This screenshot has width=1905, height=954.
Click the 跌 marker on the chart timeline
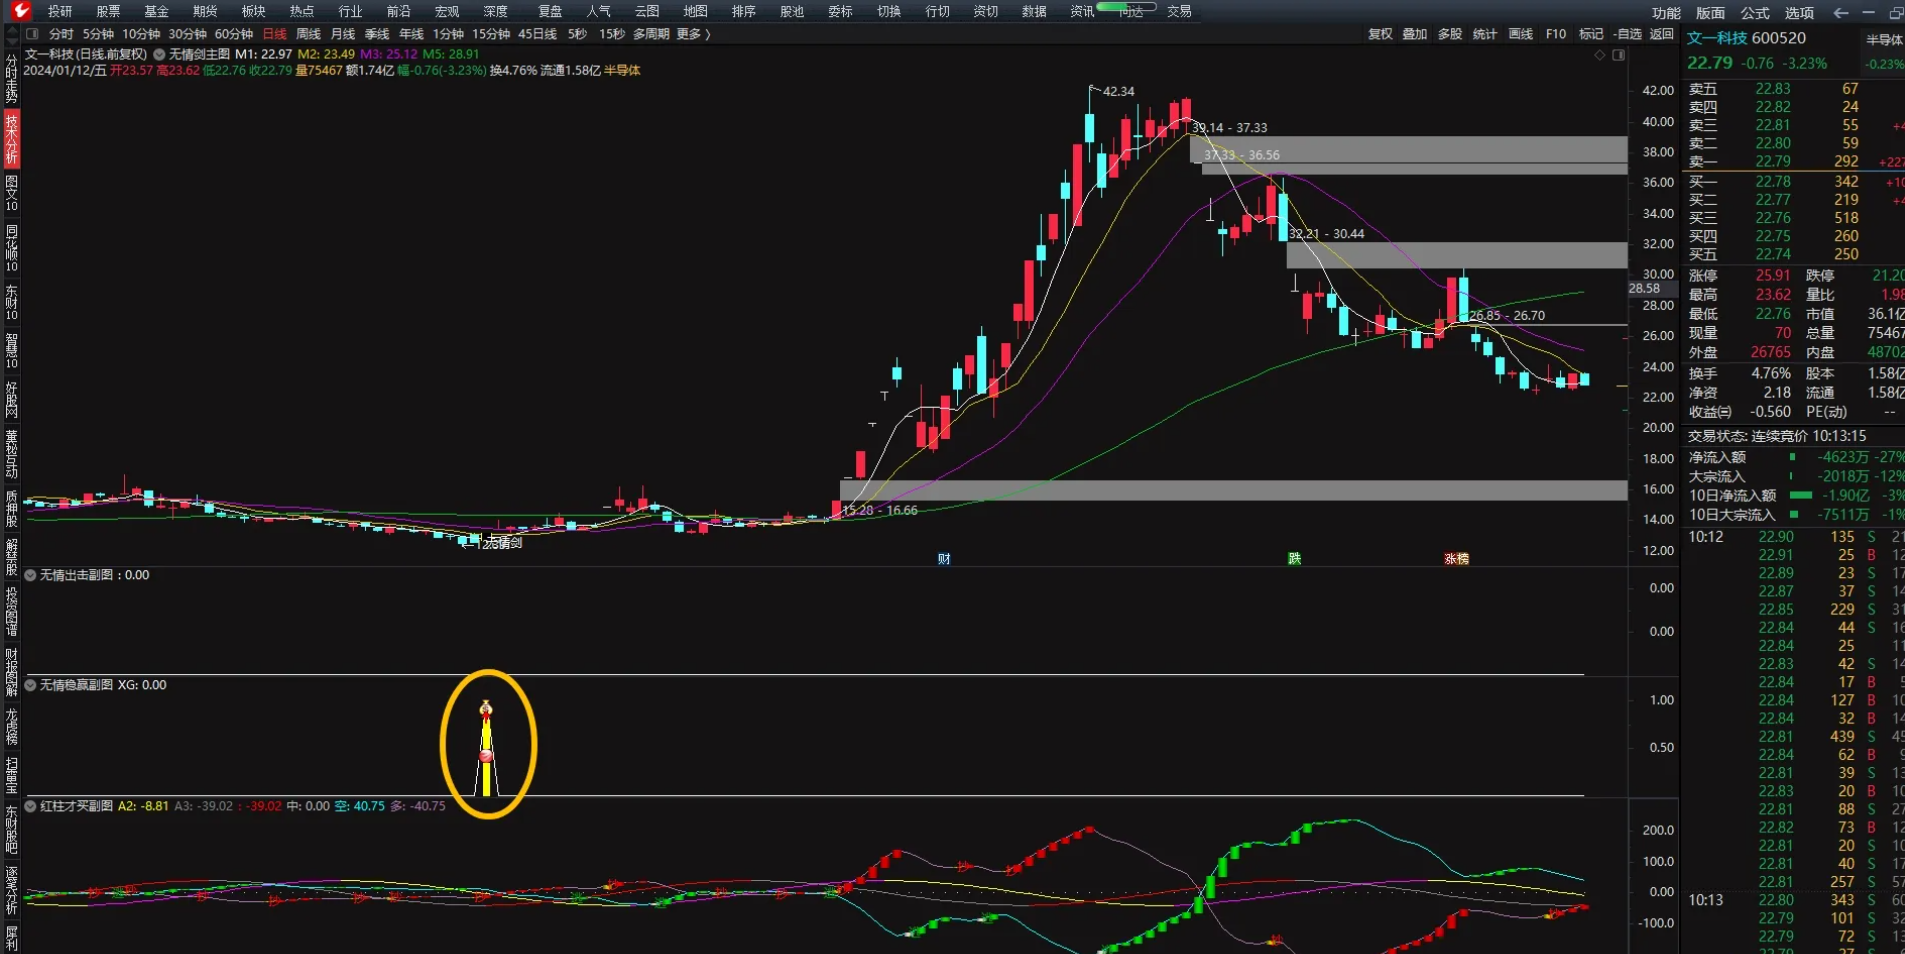coord(1294,559)
